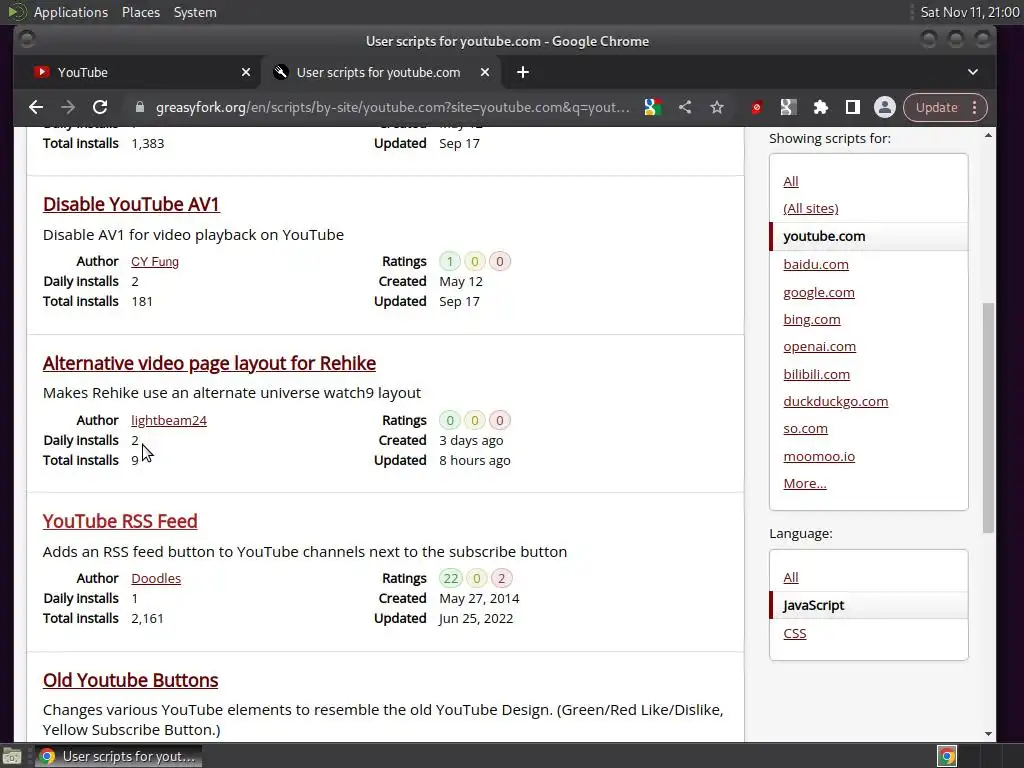The image size is (1024, 768).
Task: Open the red blocker extension icon
Action: 756,108
